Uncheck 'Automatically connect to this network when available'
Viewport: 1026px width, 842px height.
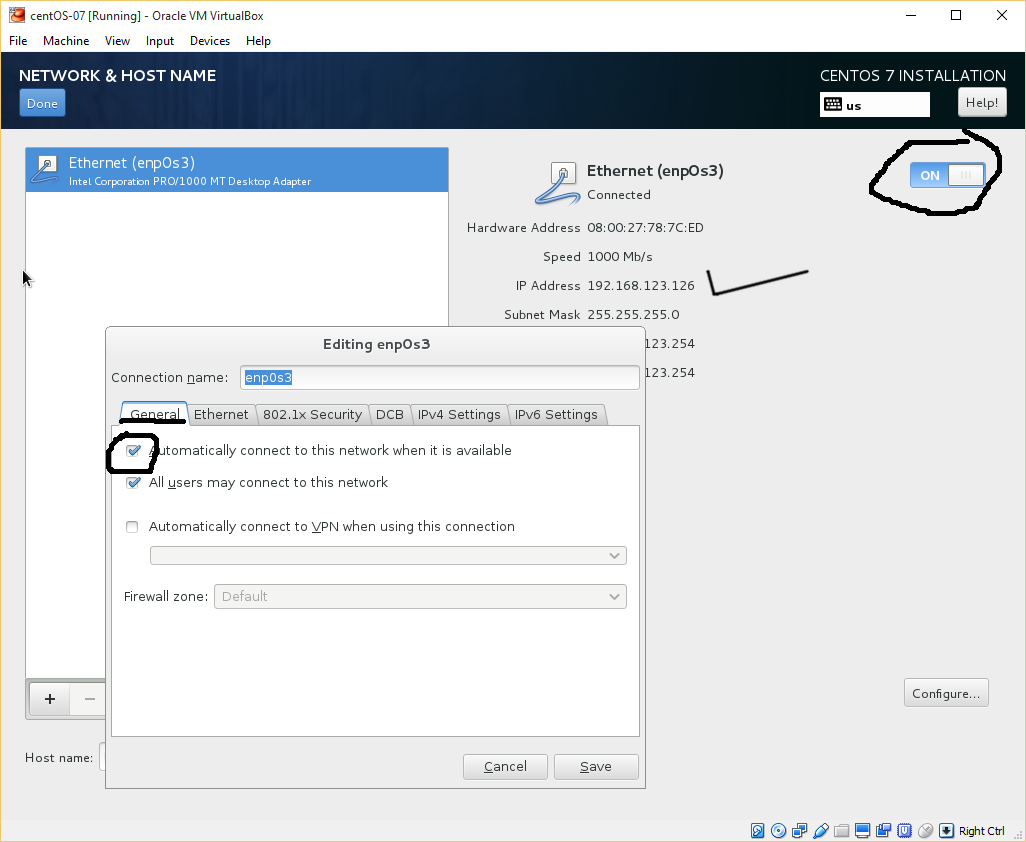coord(133,451)
